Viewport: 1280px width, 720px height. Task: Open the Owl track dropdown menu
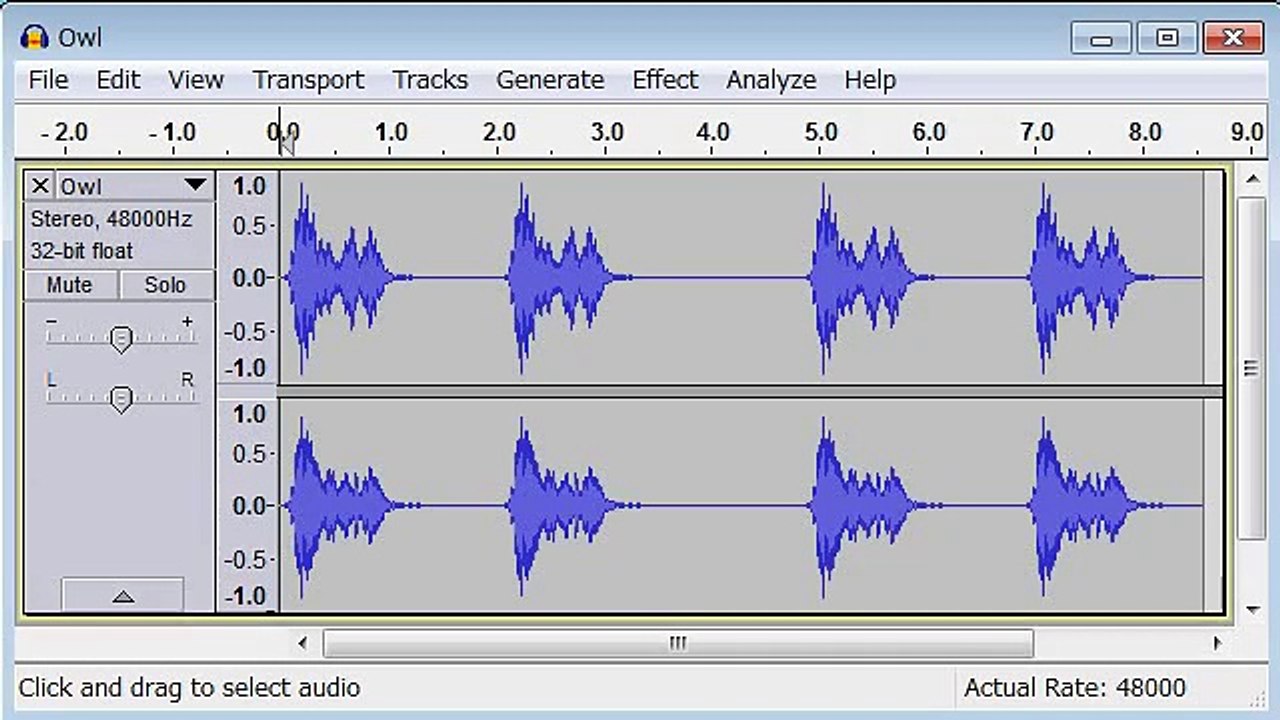[x=195, y=186]
